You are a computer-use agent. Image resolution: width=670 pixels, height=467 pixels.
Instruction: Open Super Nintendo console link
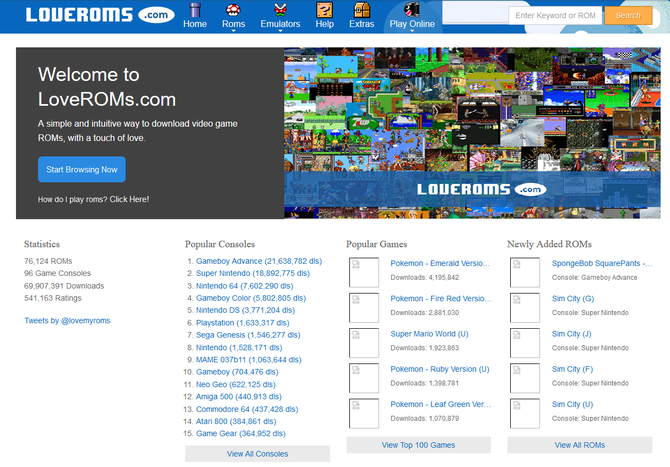point(253,273)
